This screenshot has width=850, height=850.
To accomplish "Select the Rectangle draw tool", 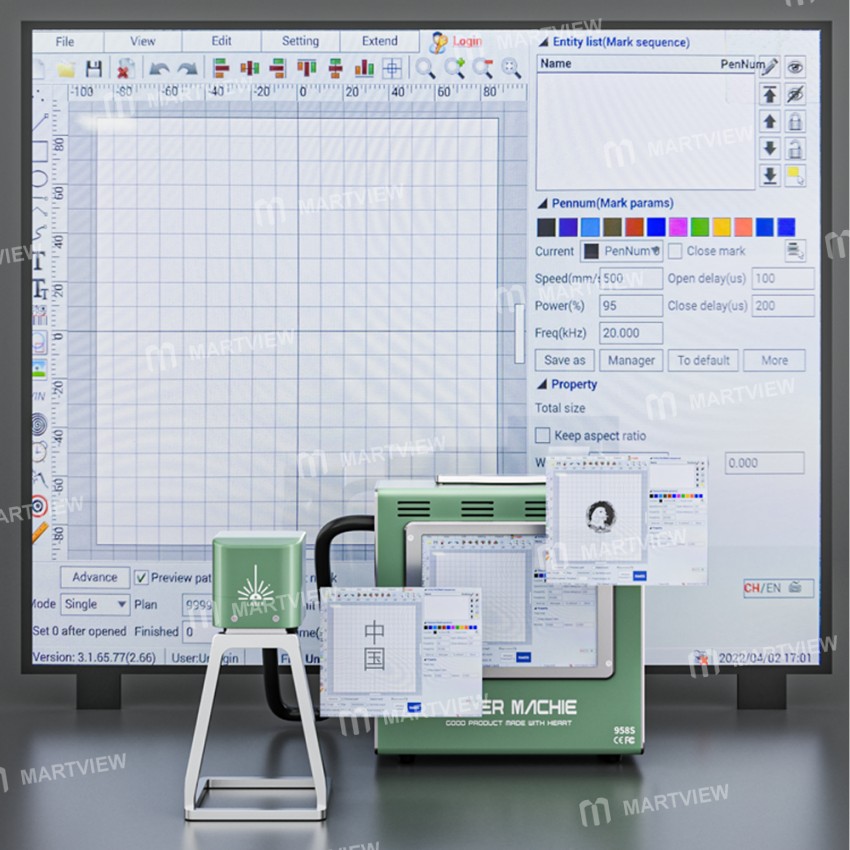I will pos(40,152).
